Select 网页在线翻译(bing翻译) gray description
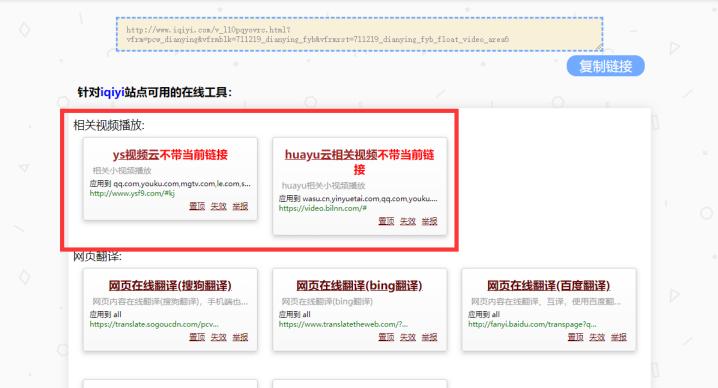 pyautogui.click(x=327, y=301)
